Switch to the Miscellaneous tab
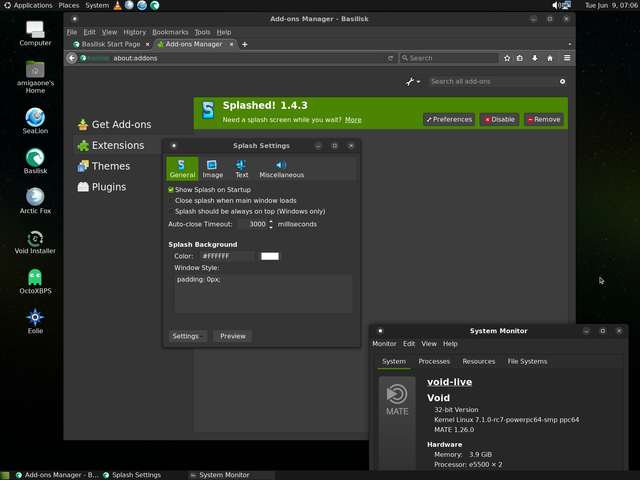Viewport: 640px width, 480px height. (x=282, y=169)
